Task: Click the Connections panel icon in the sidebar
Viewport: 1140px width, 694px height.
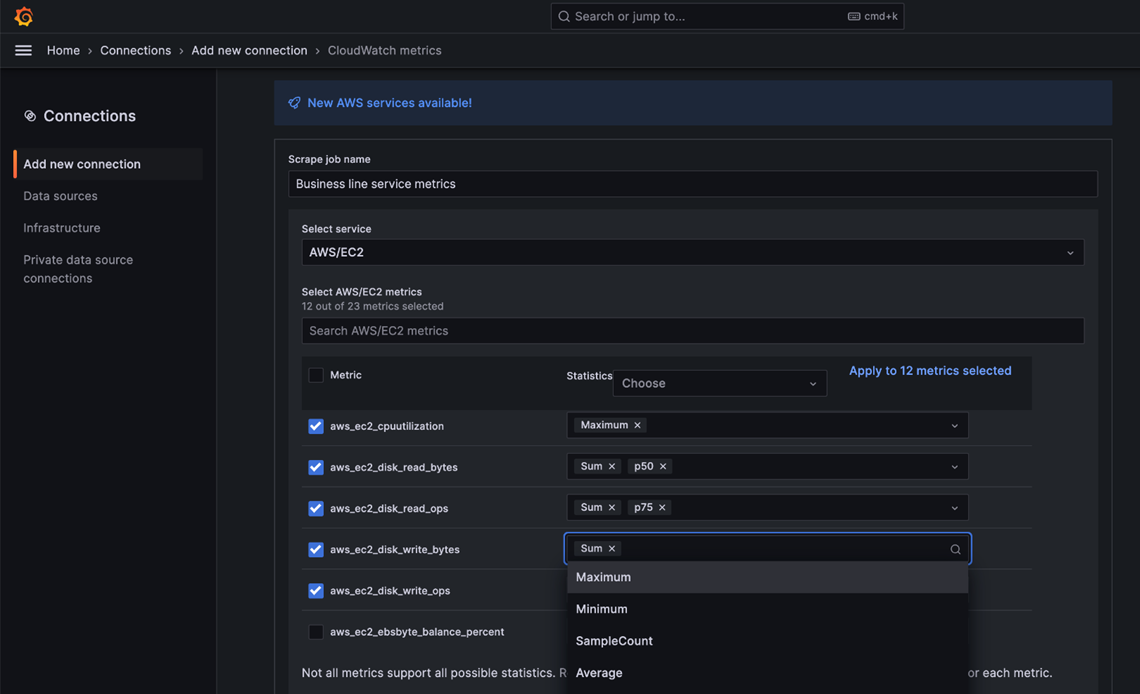Action: pyautogui.click(x=29, y=115)
